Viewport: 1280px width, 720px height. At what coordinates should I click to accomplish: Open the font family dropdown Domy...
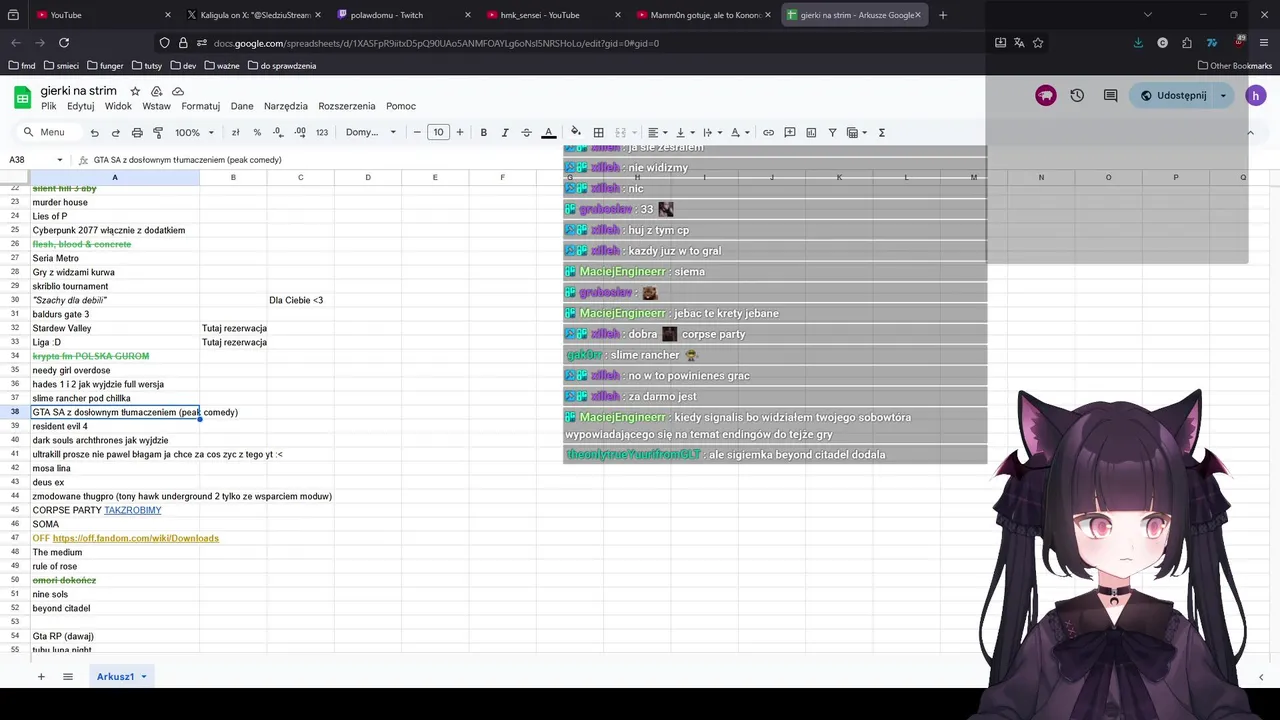(x=371, y=132)
